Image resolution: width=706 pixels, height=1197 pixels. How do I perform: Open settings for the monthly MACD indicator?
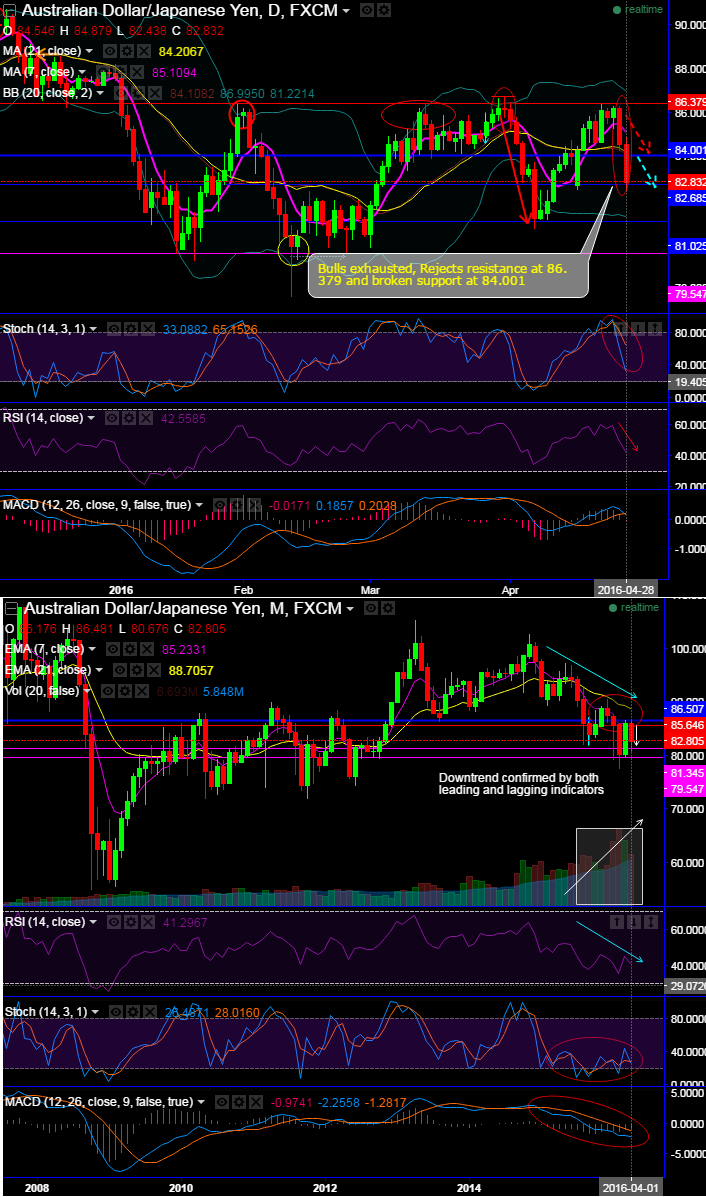[237, 1102]
